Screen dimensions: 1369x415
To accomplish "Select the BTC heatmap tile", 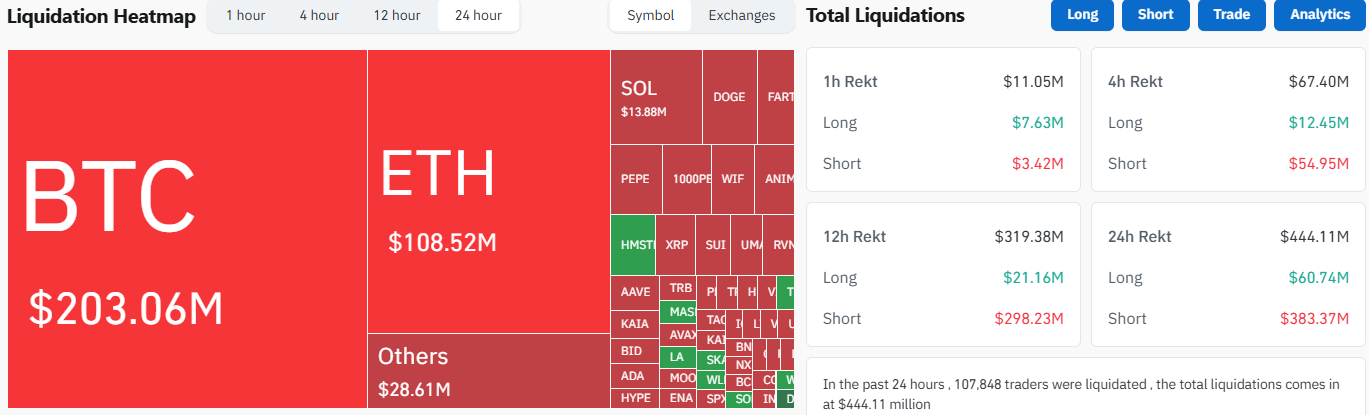I will tap(188, 228).
